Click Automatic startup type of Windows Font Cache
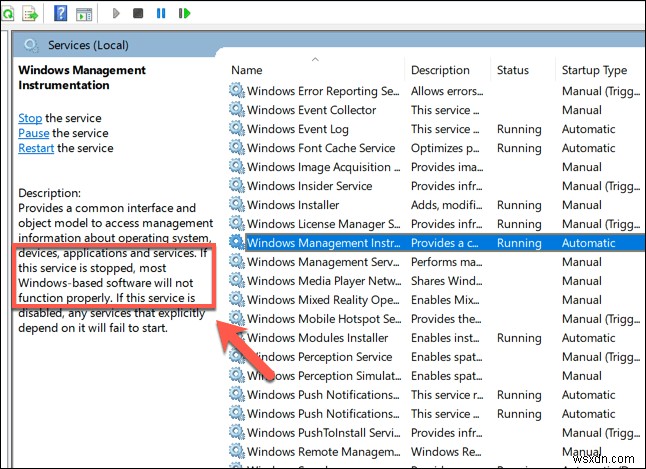The width and height of the screenshot is (646, 469). pyautogui.click(x=588, y=148)
